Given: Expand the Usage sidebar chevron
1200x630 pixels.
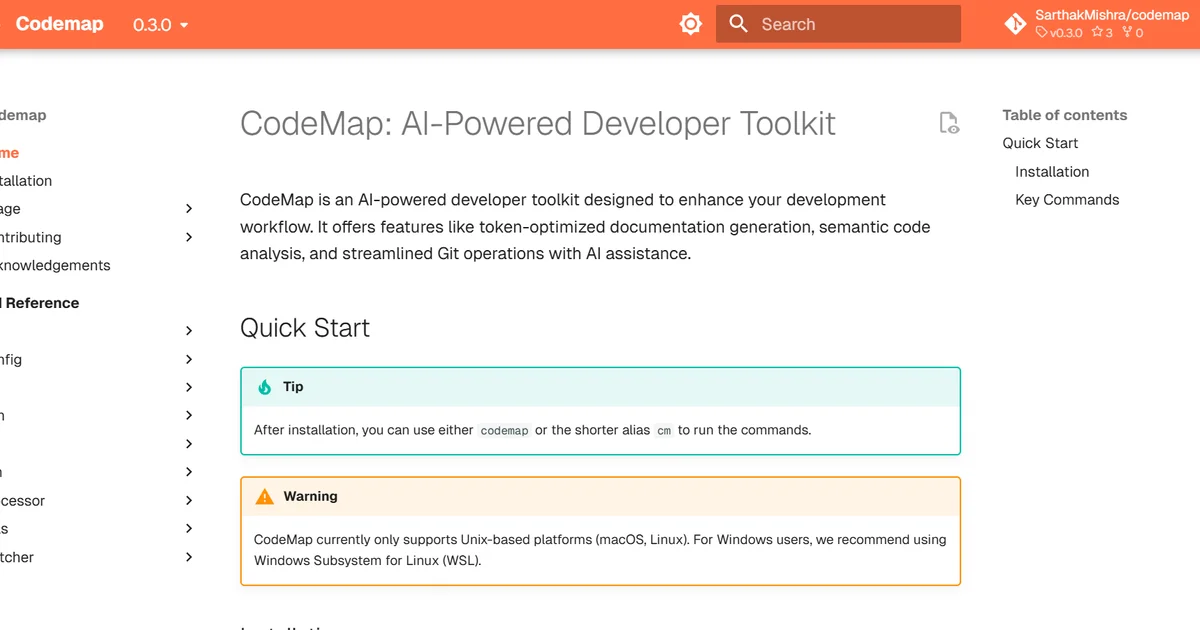Looking at the screenshot, I should tap(189, 209).
